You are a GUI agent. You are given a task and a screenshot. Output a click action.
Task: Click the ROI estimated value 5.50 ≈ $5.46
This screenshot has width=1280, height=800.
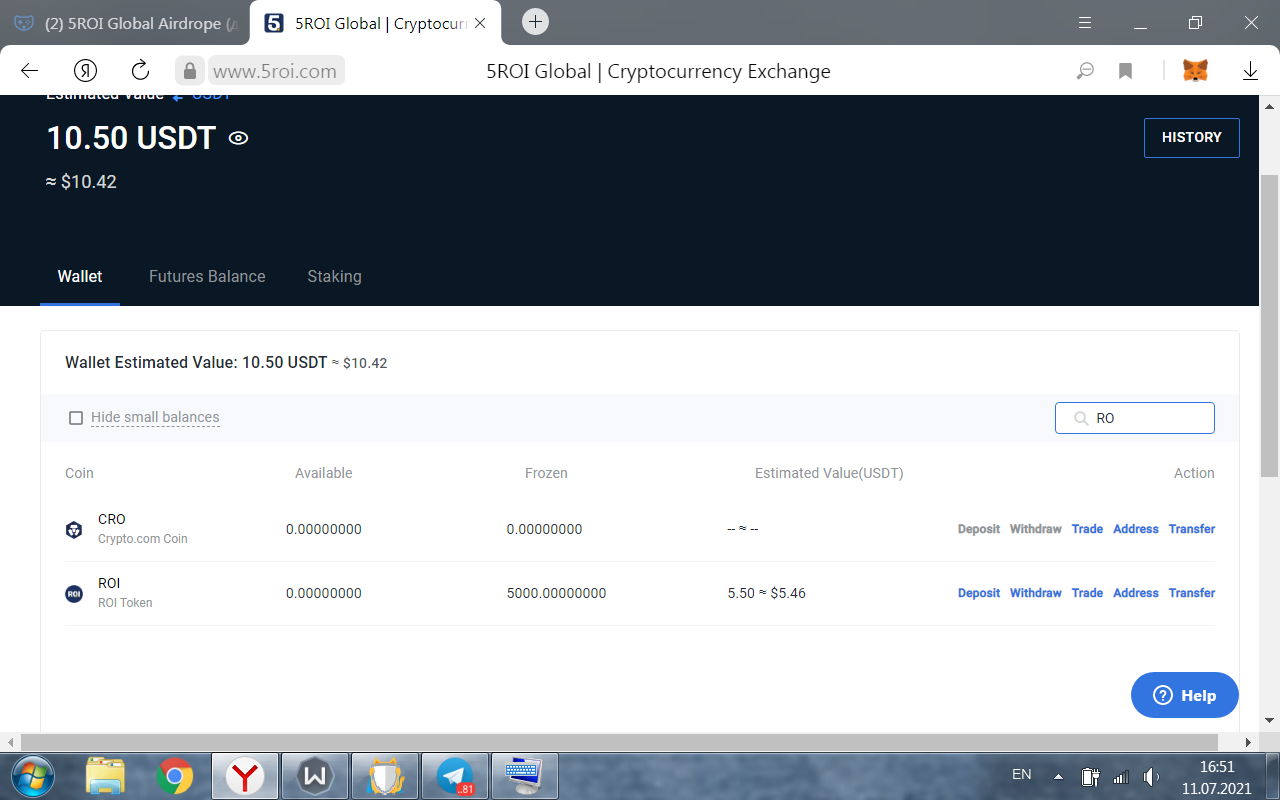coord(766,593)
